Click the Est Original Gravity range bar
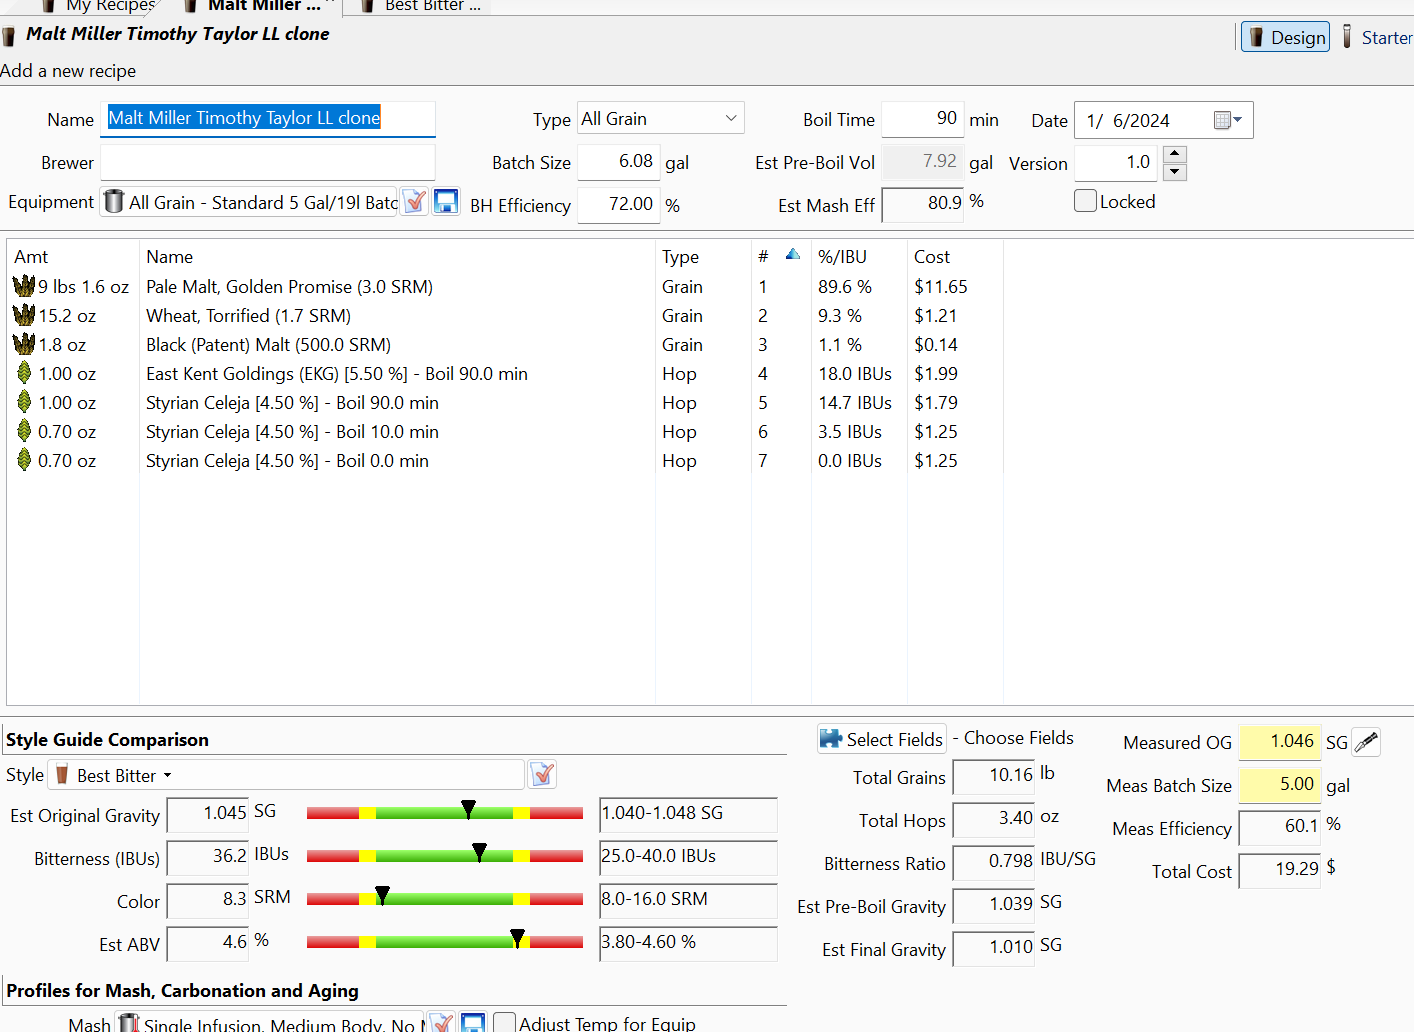Screen dimensions: 1414x1032 445,813
